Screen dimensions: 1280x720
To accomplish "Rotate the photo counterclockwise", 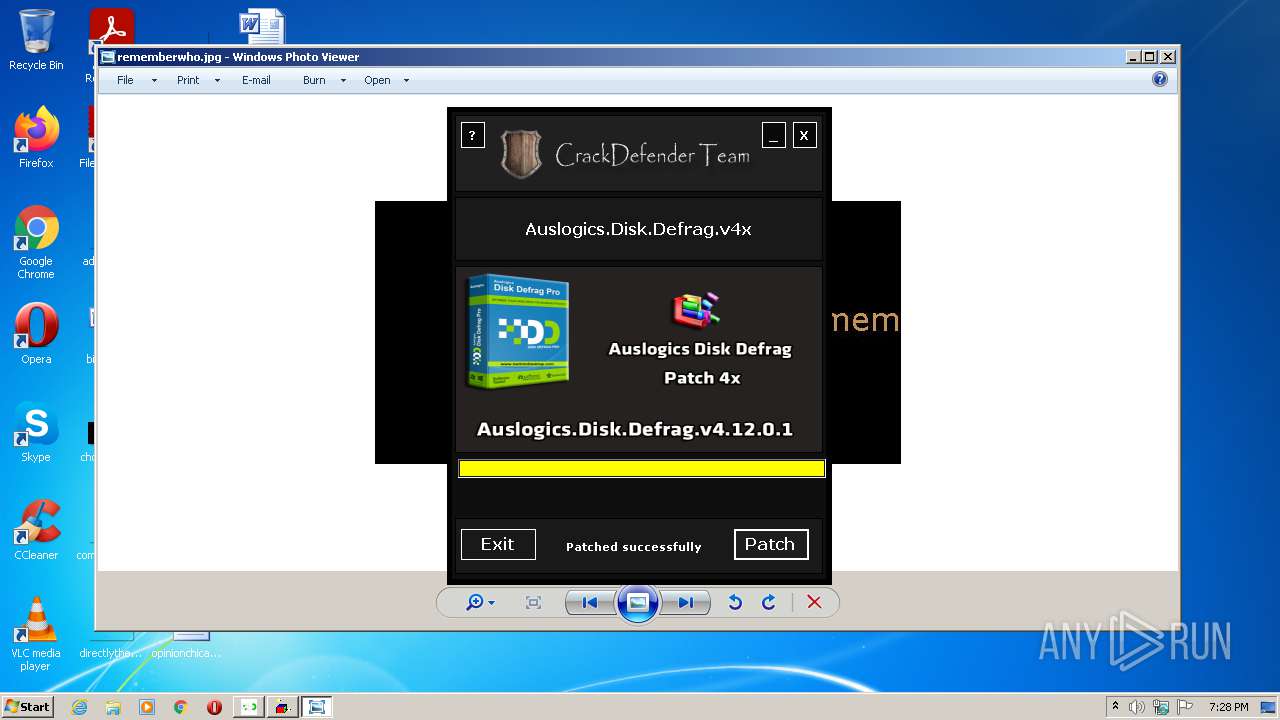I will click(735, 602).
